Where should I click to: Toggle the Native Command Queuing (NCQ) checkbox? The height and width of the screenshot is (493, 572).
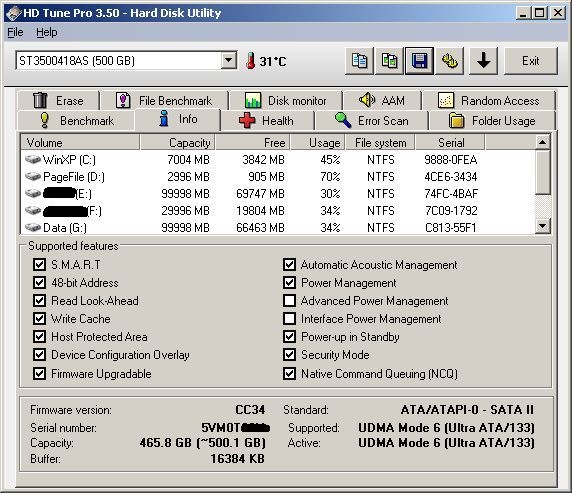289,373
